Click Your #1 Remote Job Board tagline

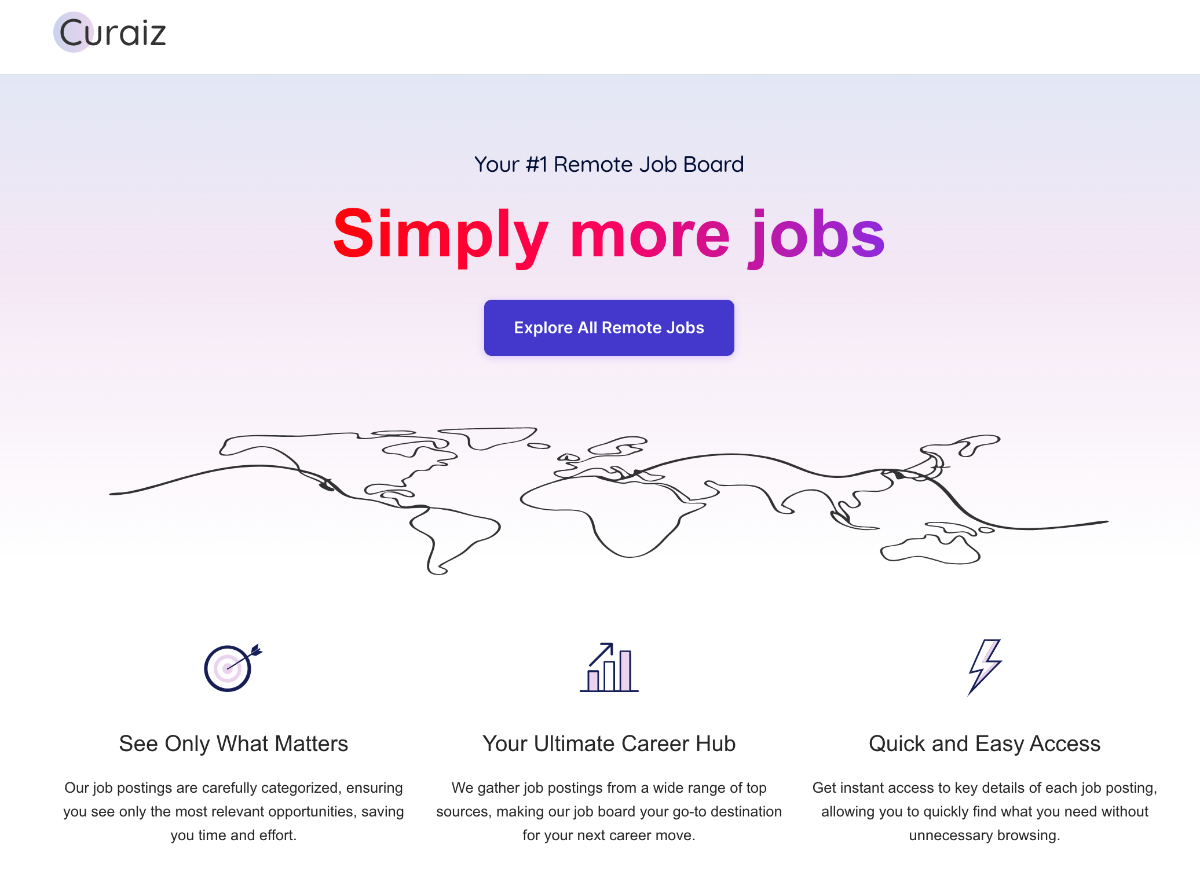click(609, 164)
